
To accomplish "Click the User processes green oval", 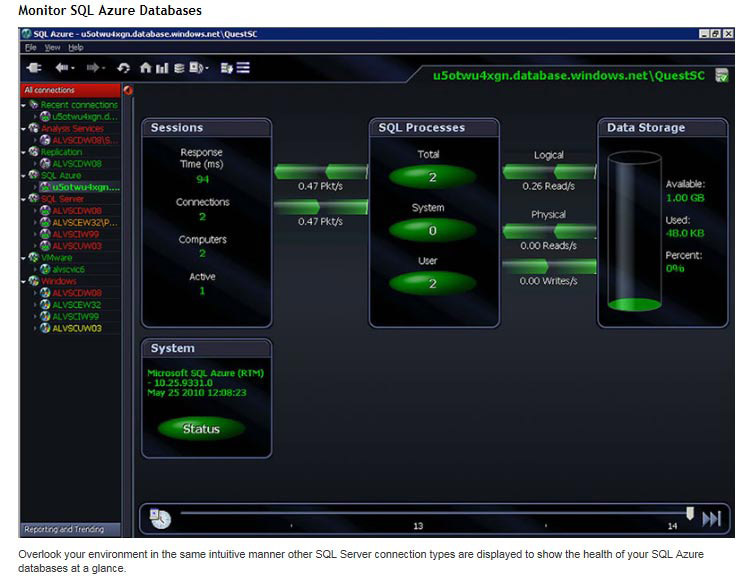I will (432, 284).
